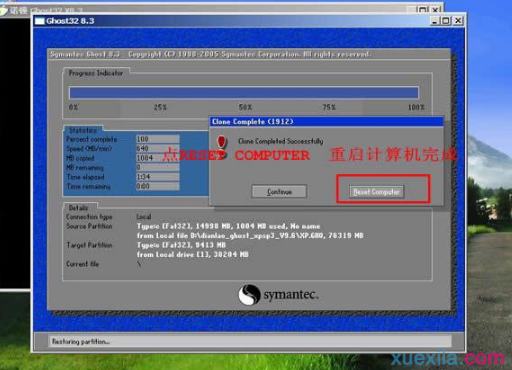Click the 25% progress scale marker
512x370 pixels.
(160, 107)
